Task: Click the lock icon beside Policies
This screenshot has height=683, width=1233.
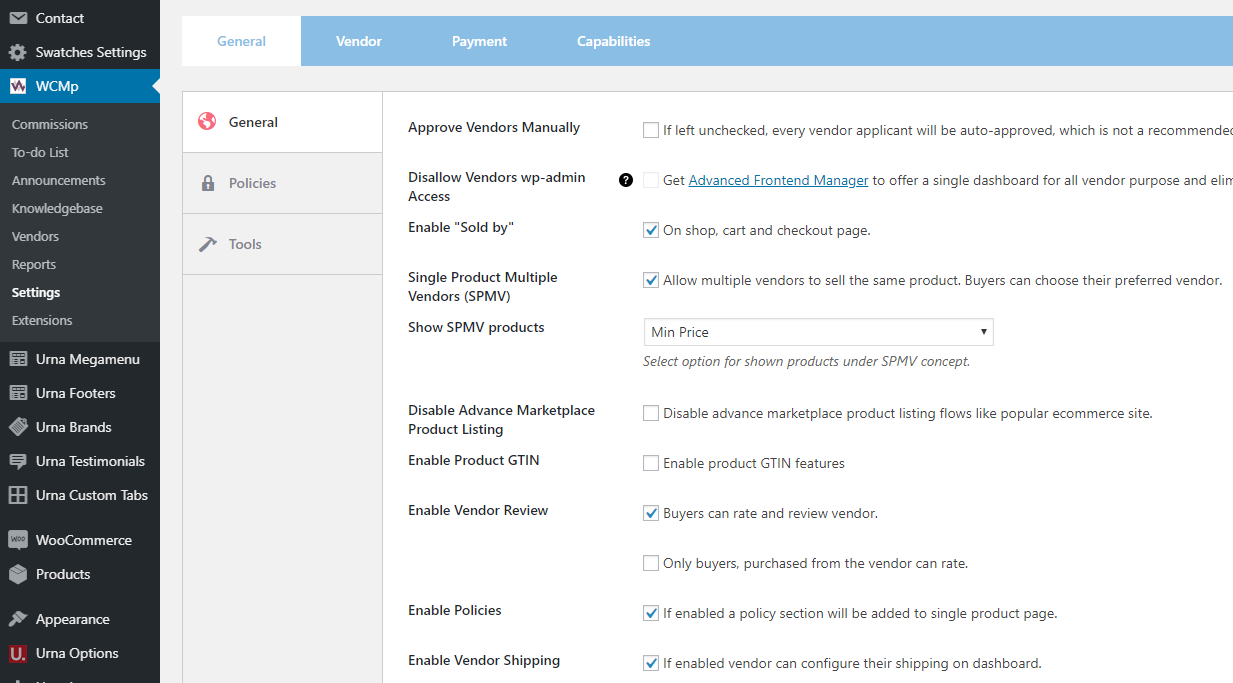Action: point(208,183)
